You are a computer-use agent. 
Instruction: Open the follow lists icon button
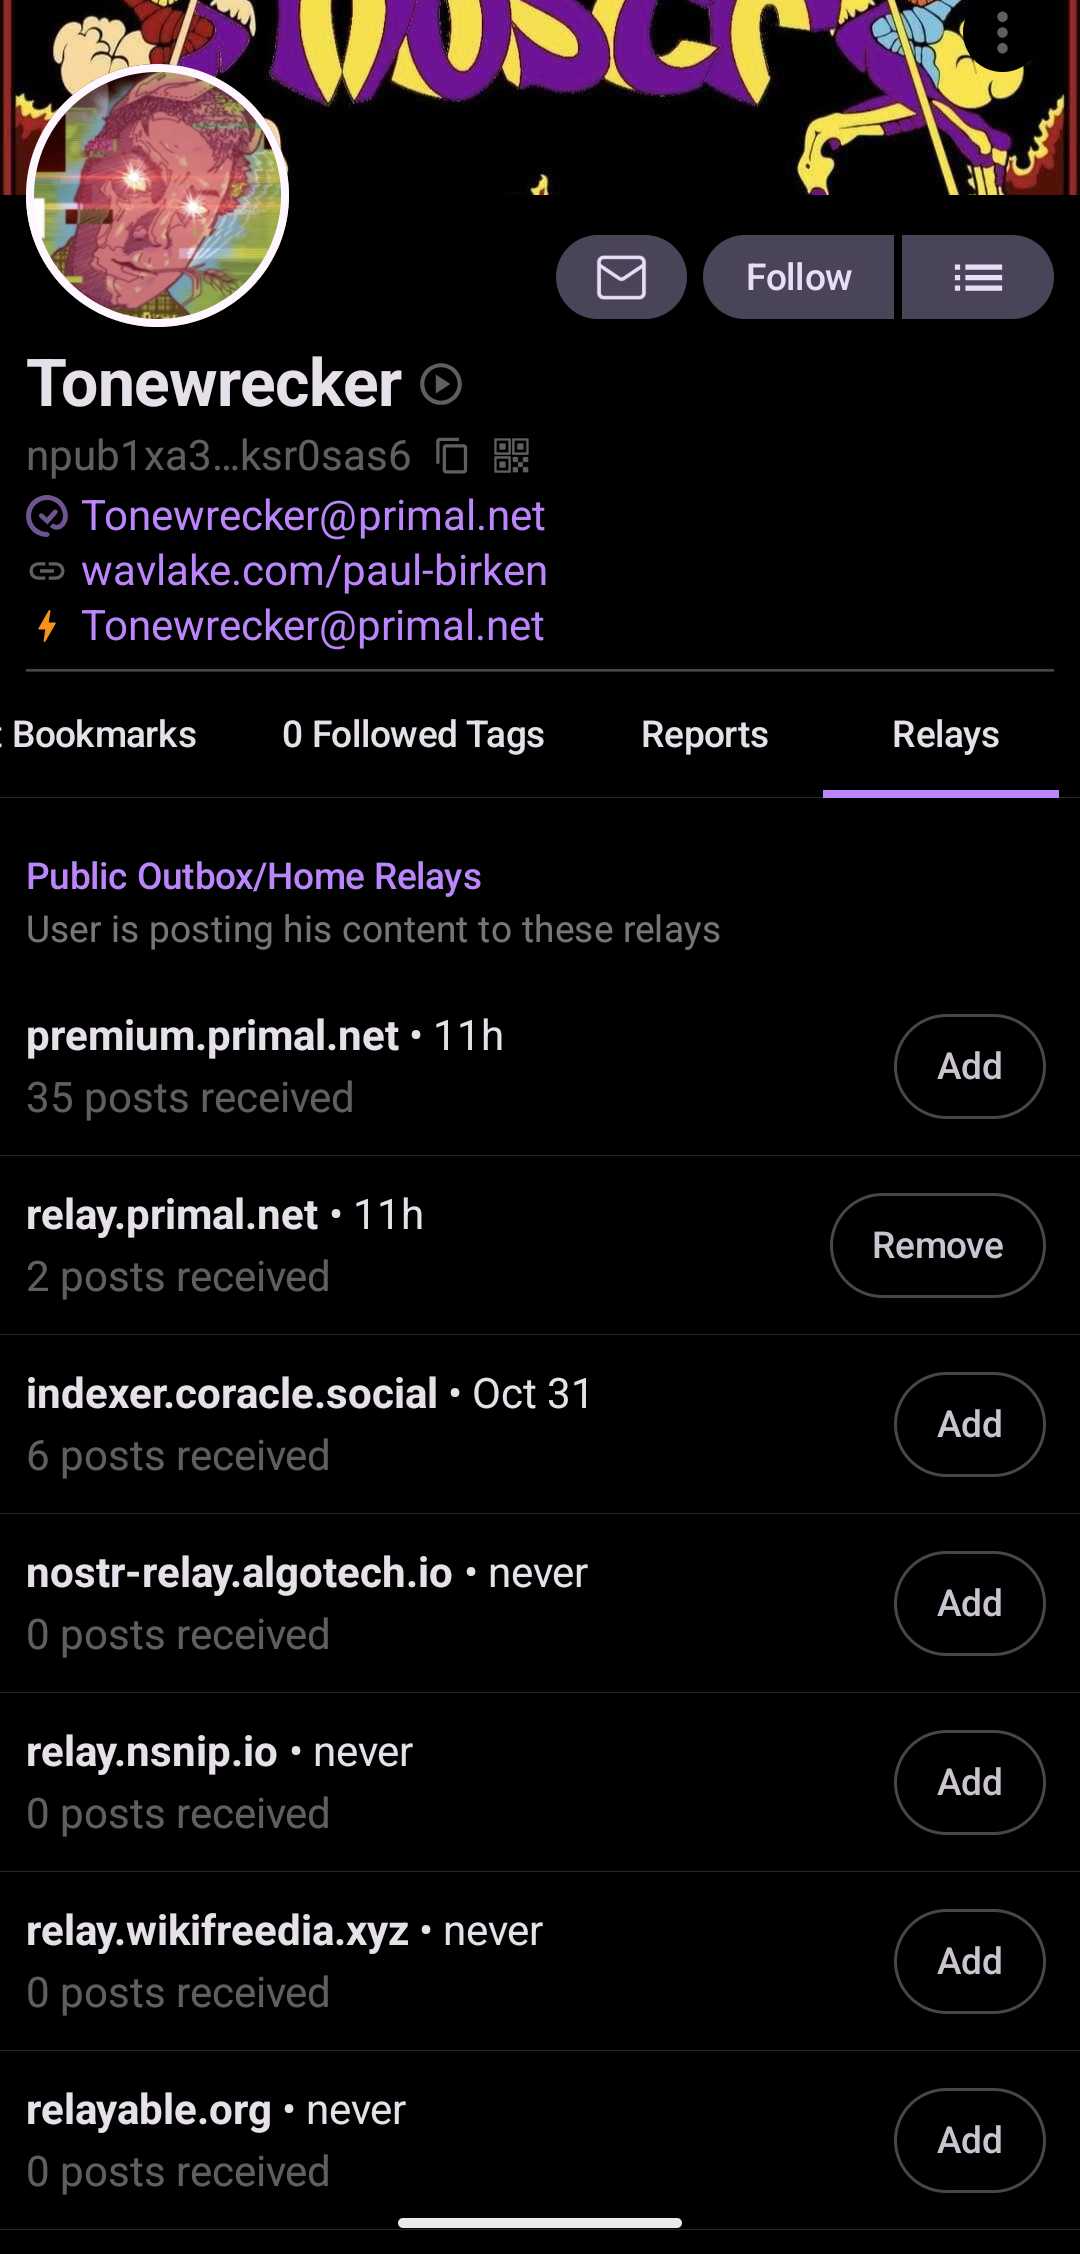point(977,277)
